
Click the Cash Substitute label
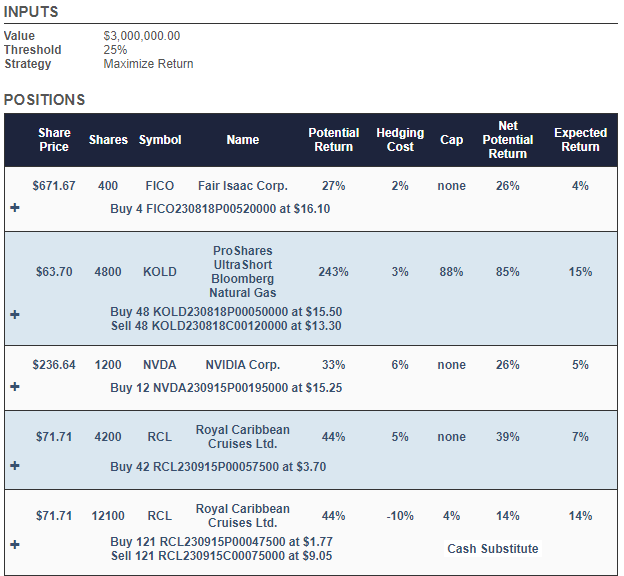[493, 549]
